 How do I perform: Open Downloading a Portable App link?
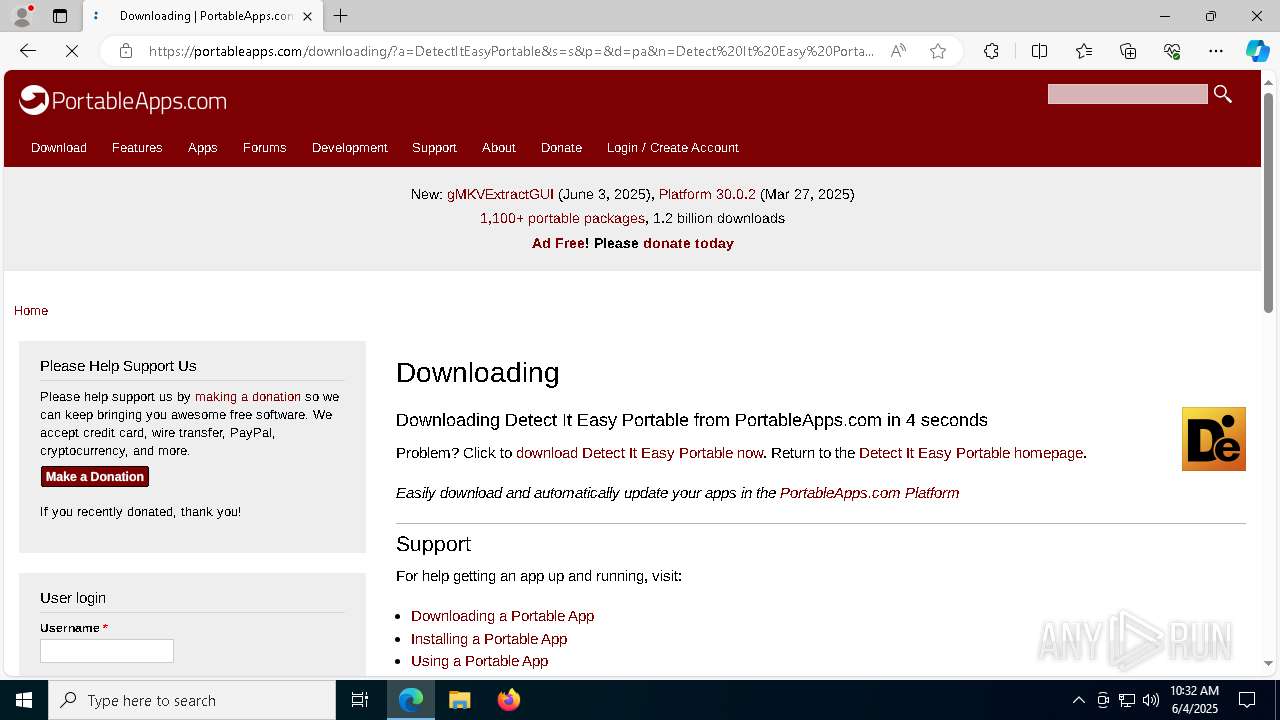(x=502, y=616)
